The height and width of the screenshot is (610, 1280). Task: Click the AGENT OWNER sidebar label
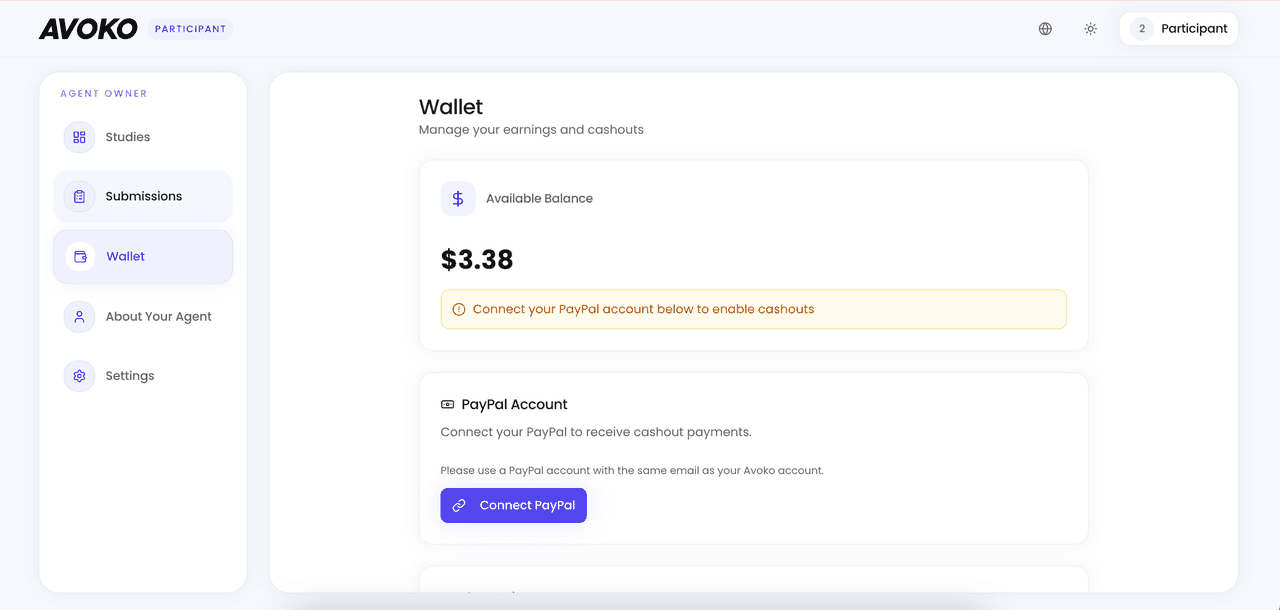click(x=104, y=94)
